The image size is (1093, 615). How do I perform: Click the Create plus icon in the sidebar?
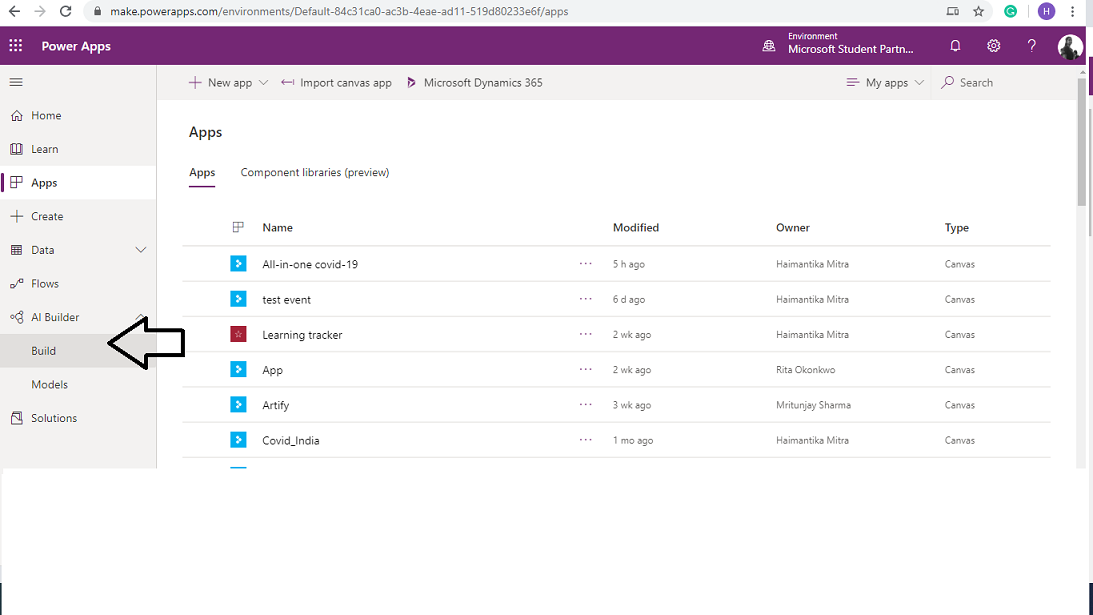16,215
